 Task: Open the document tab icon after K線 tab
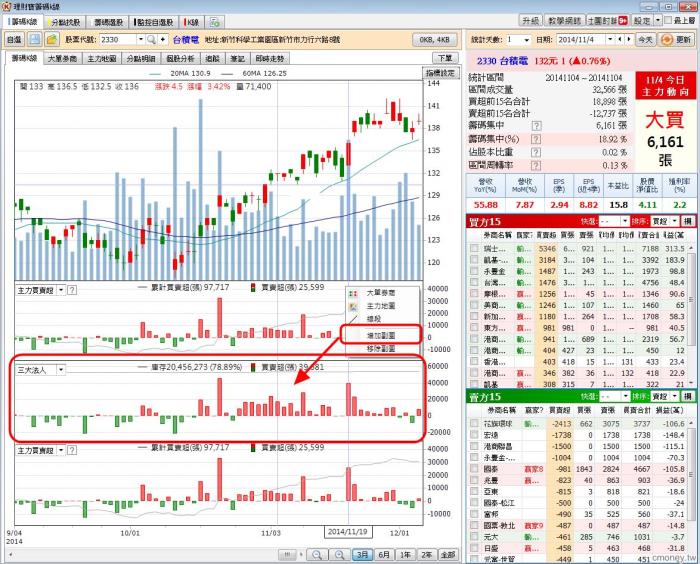click(215, 22)
